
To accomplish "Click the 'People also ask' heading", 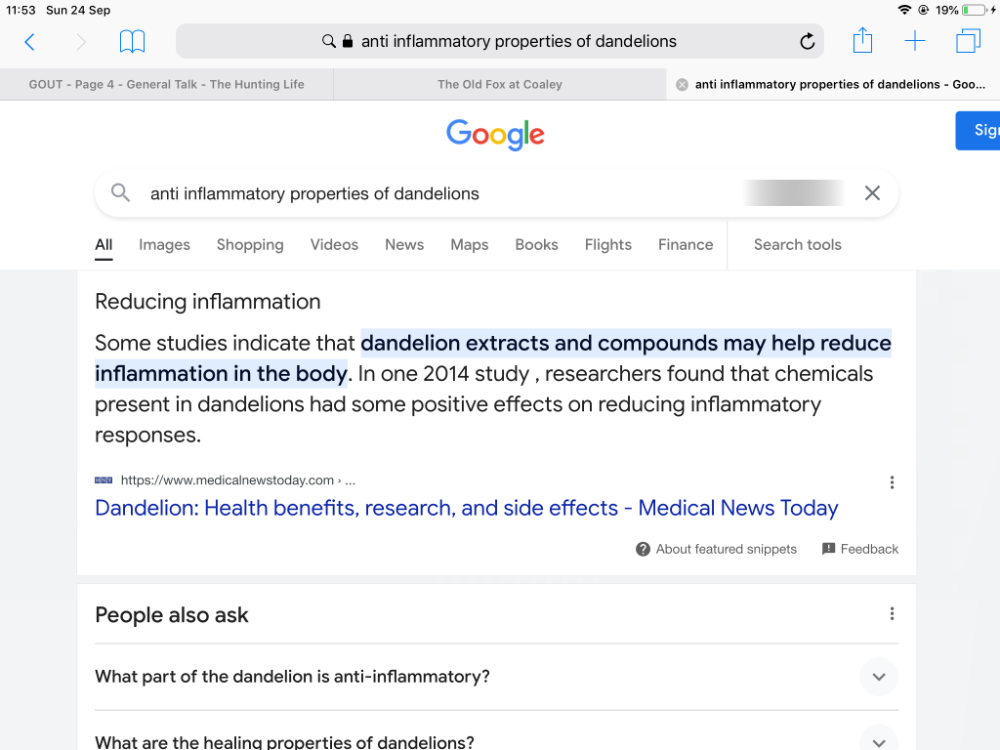I will [x=172, y=615].
